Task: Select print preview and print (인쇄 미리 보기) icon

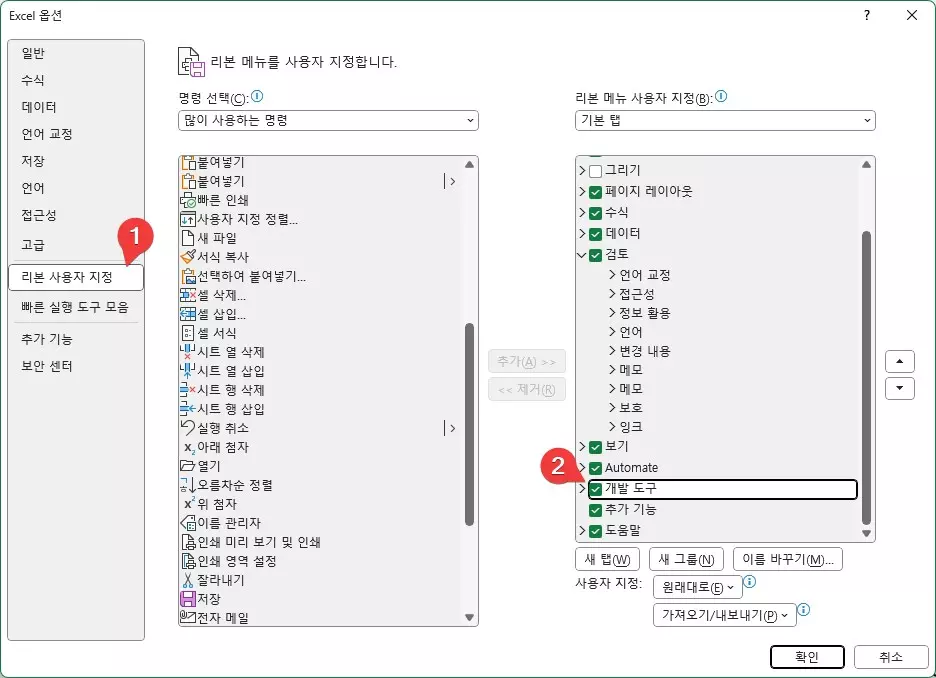Action: (x=187, y=542)
